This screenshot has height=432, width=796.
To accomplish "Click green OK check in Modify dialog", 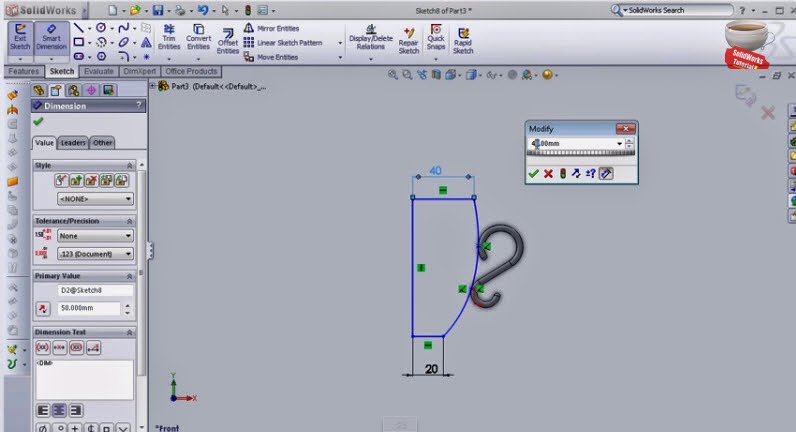I will (533, 174).
